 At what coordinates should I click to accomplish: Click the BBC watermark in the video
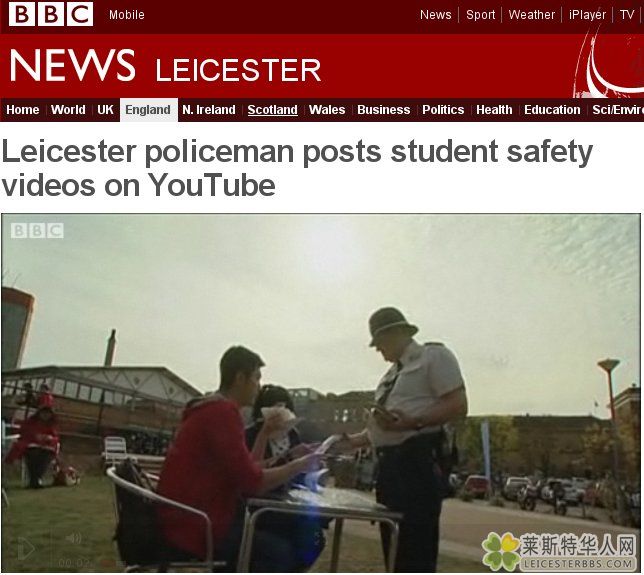point(37,231)
